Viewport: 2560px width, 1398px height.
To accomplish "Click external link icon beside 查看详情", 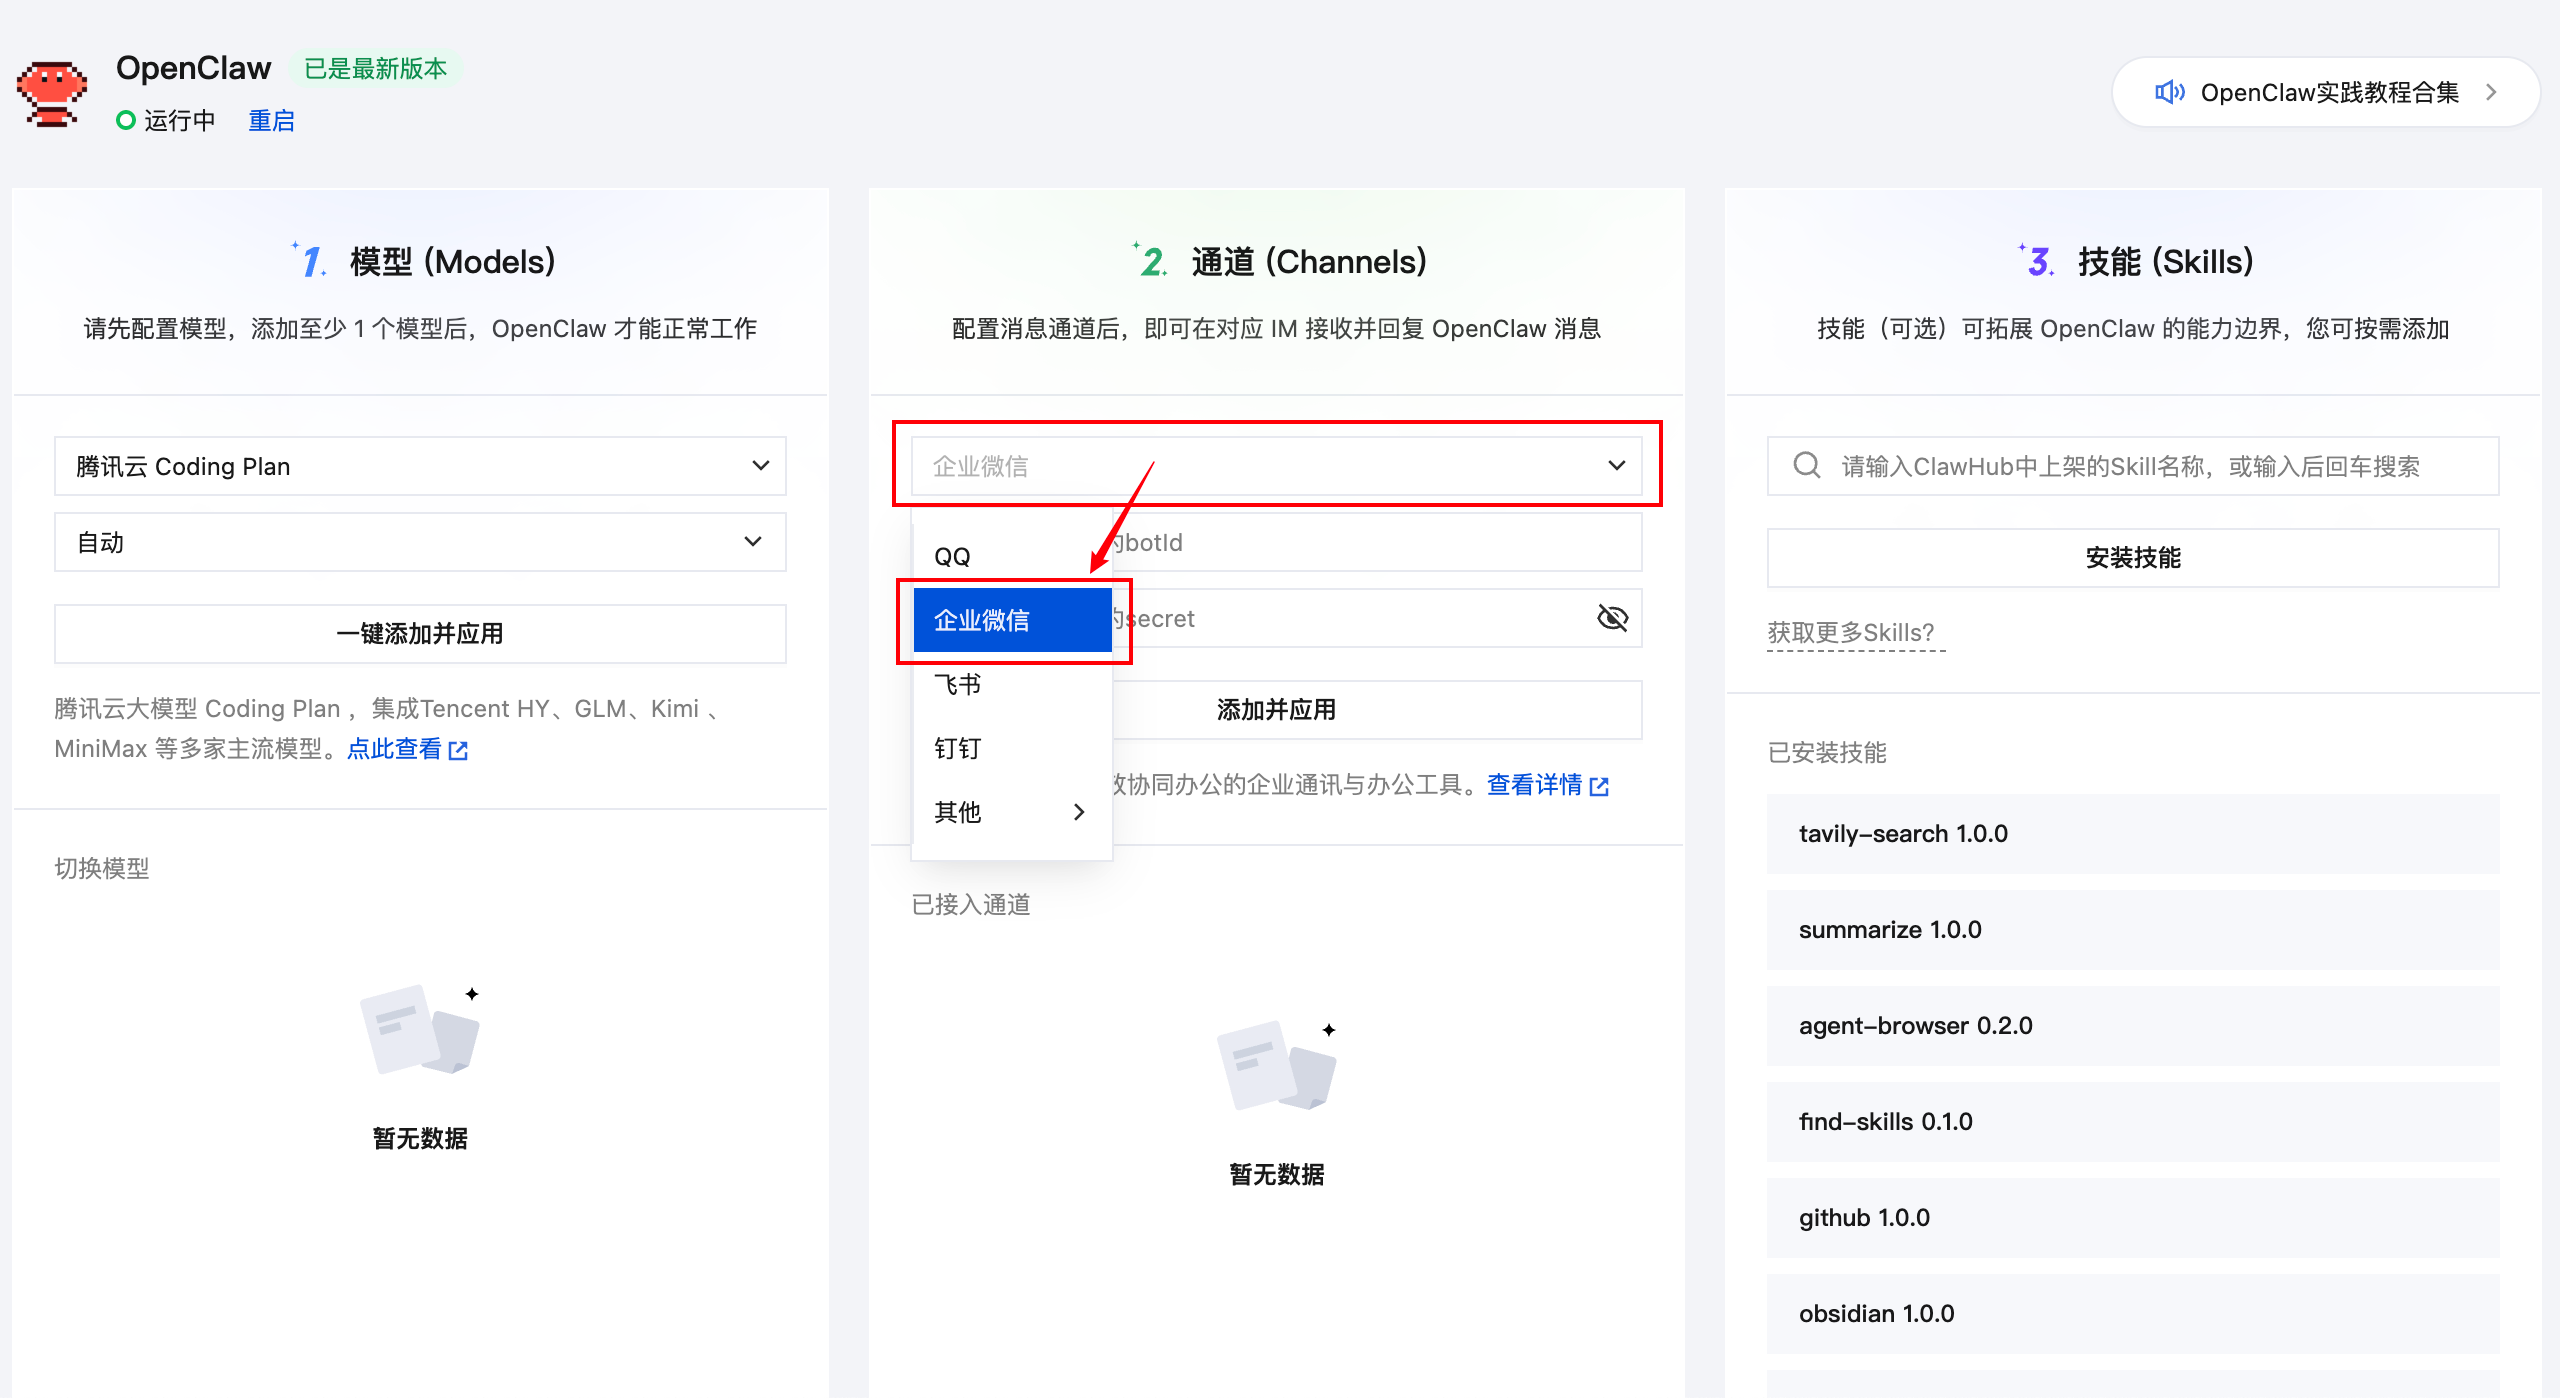I will coord(1600,787).
